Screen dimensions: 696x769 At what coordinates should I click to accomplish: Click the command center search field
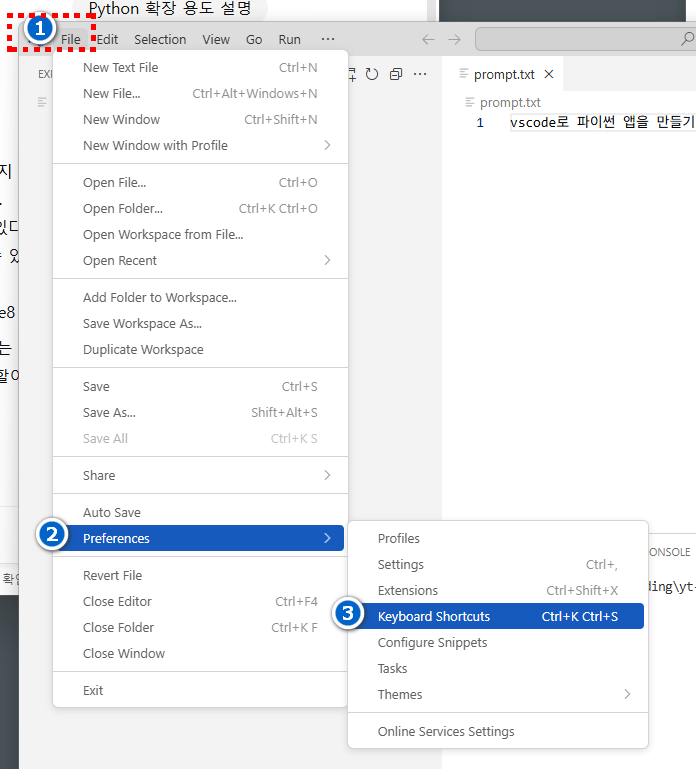click(580, 39)
